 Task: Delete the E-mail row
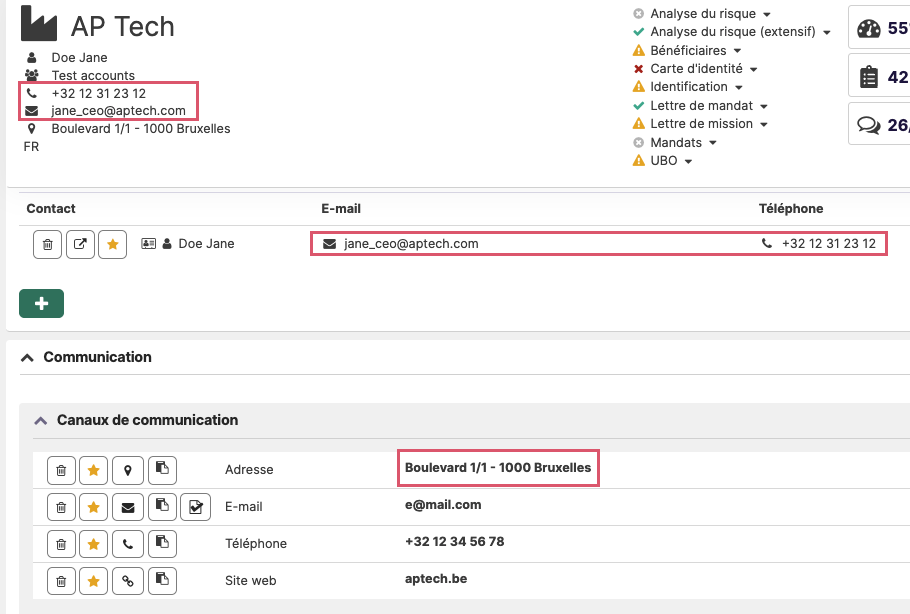click(61, 507)
